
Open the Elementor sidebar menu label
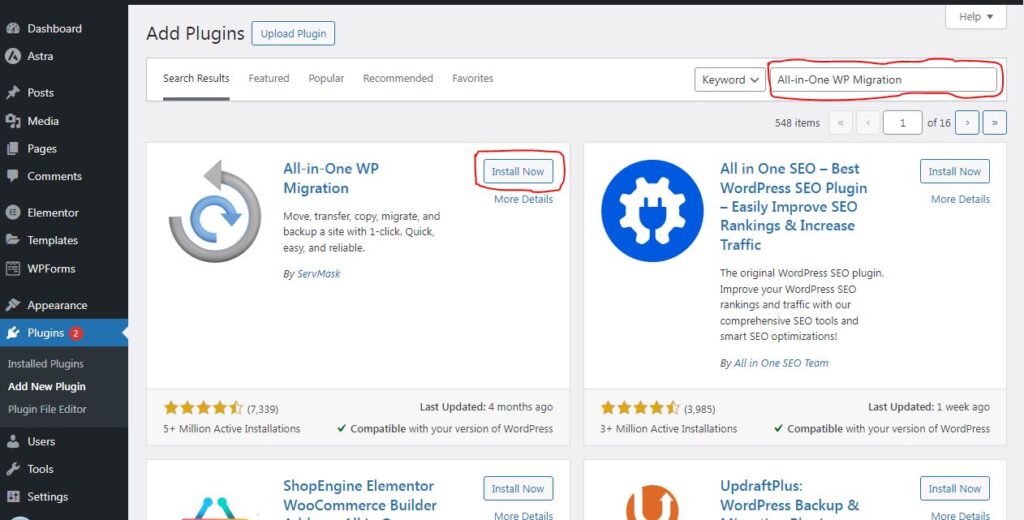pos(53,212)
